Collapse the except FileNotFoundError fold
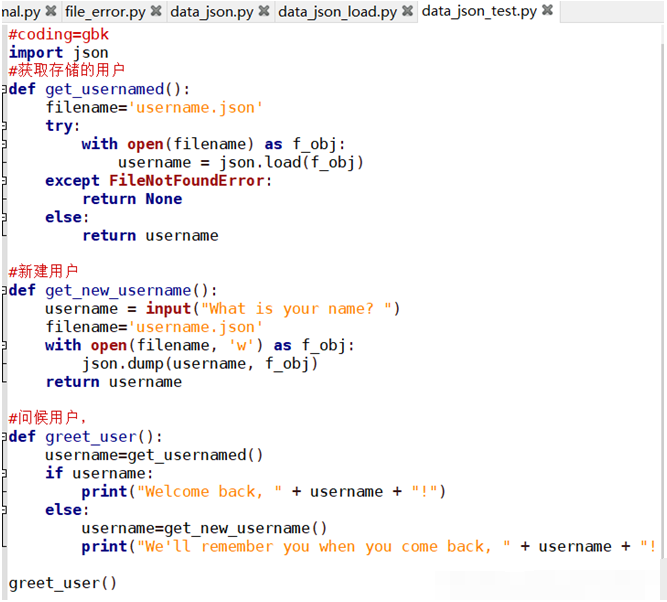 4,180
